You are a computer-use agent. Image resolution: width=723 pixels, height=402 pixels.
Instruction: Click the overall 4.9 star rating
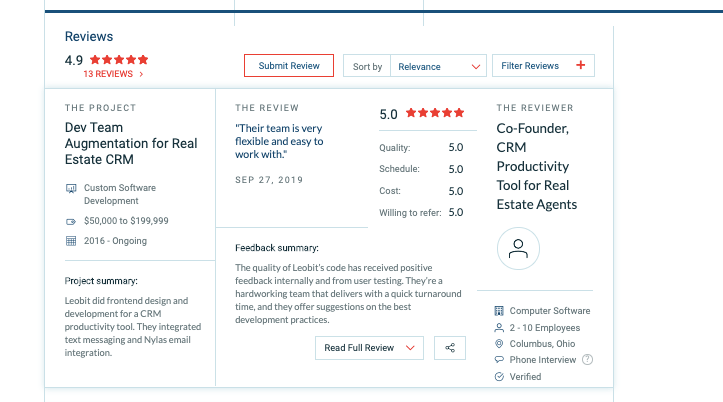point(119,59)
